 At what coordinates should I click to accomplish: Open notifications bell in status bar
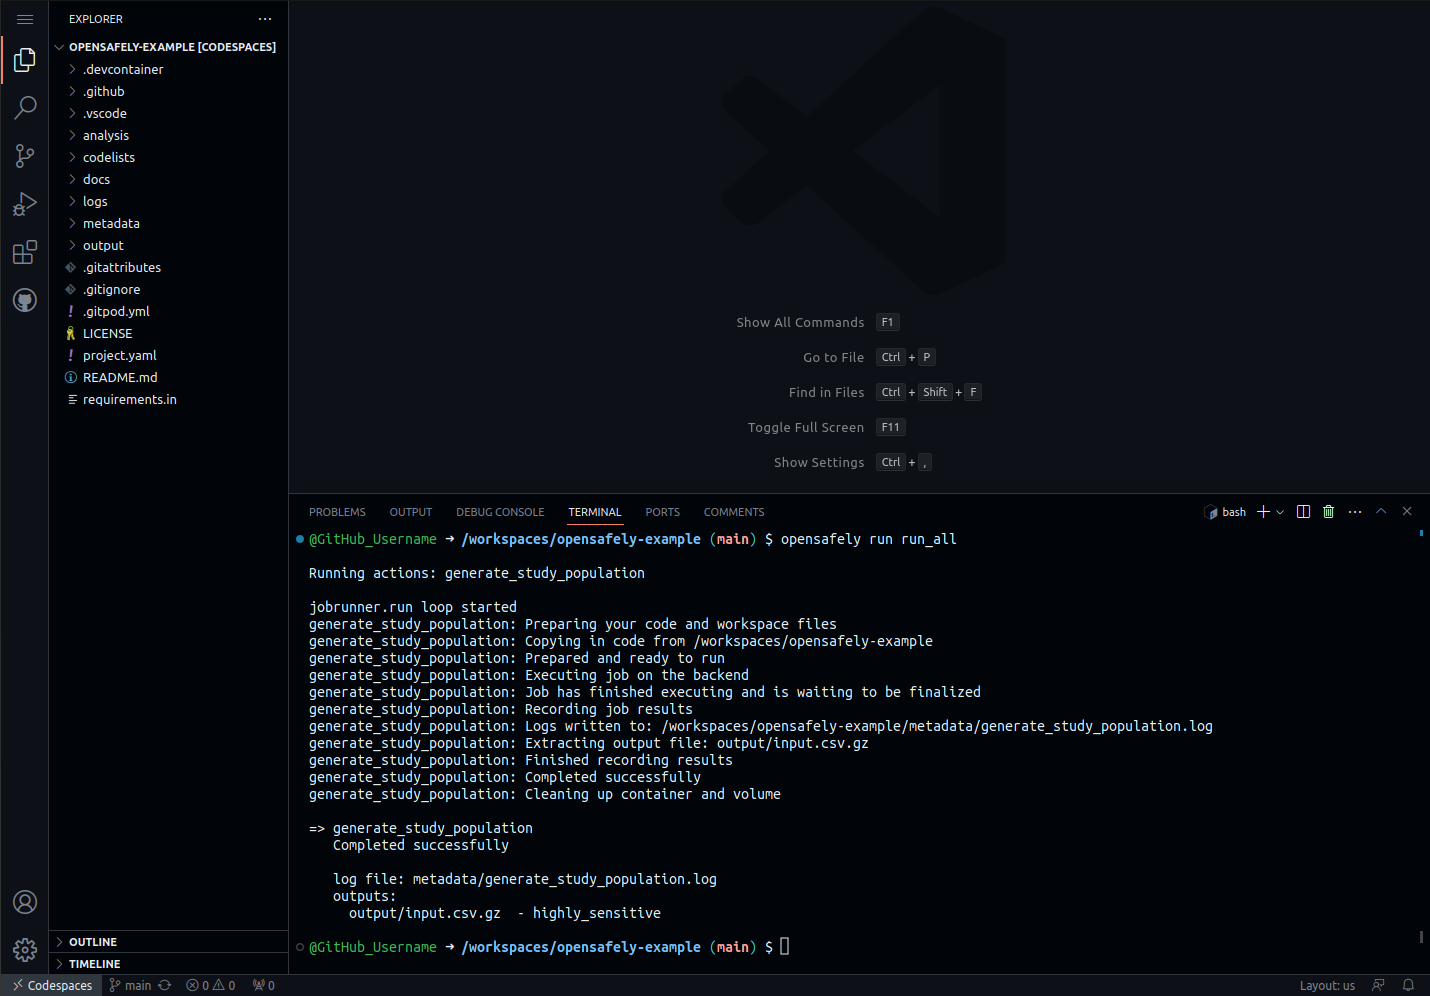click(x=1408, y=985)
